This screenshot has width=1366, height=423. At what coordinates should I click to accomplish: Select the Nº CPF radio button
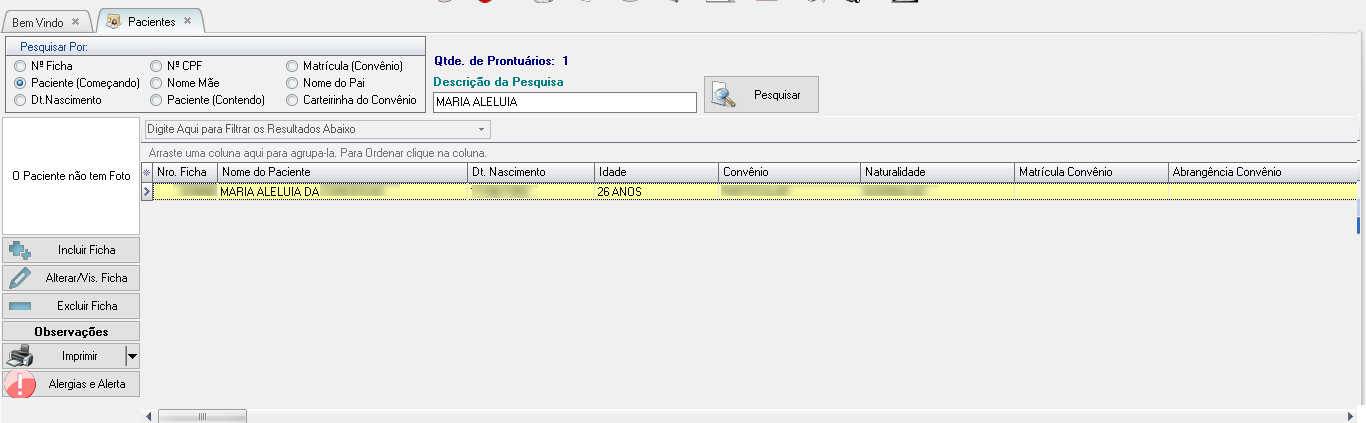156,66
